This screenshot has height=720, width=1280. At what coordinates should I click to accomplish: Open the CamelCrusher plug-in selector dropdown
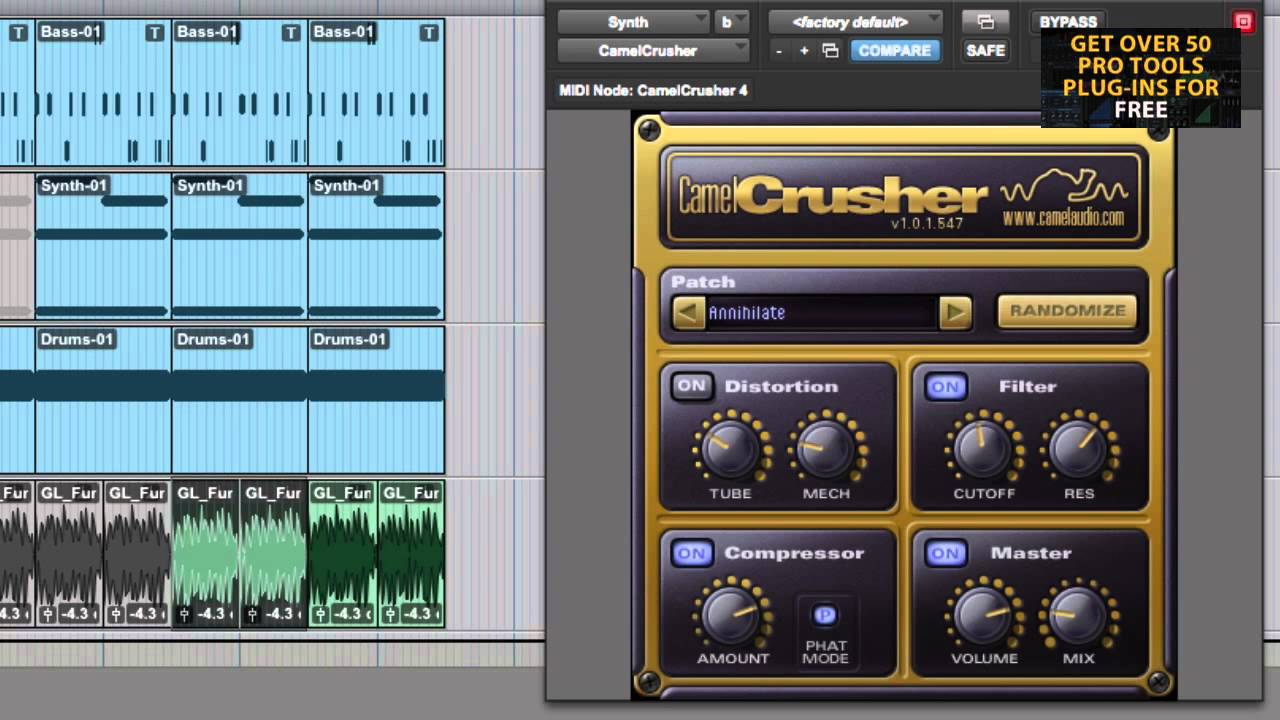tap(653, 50)
